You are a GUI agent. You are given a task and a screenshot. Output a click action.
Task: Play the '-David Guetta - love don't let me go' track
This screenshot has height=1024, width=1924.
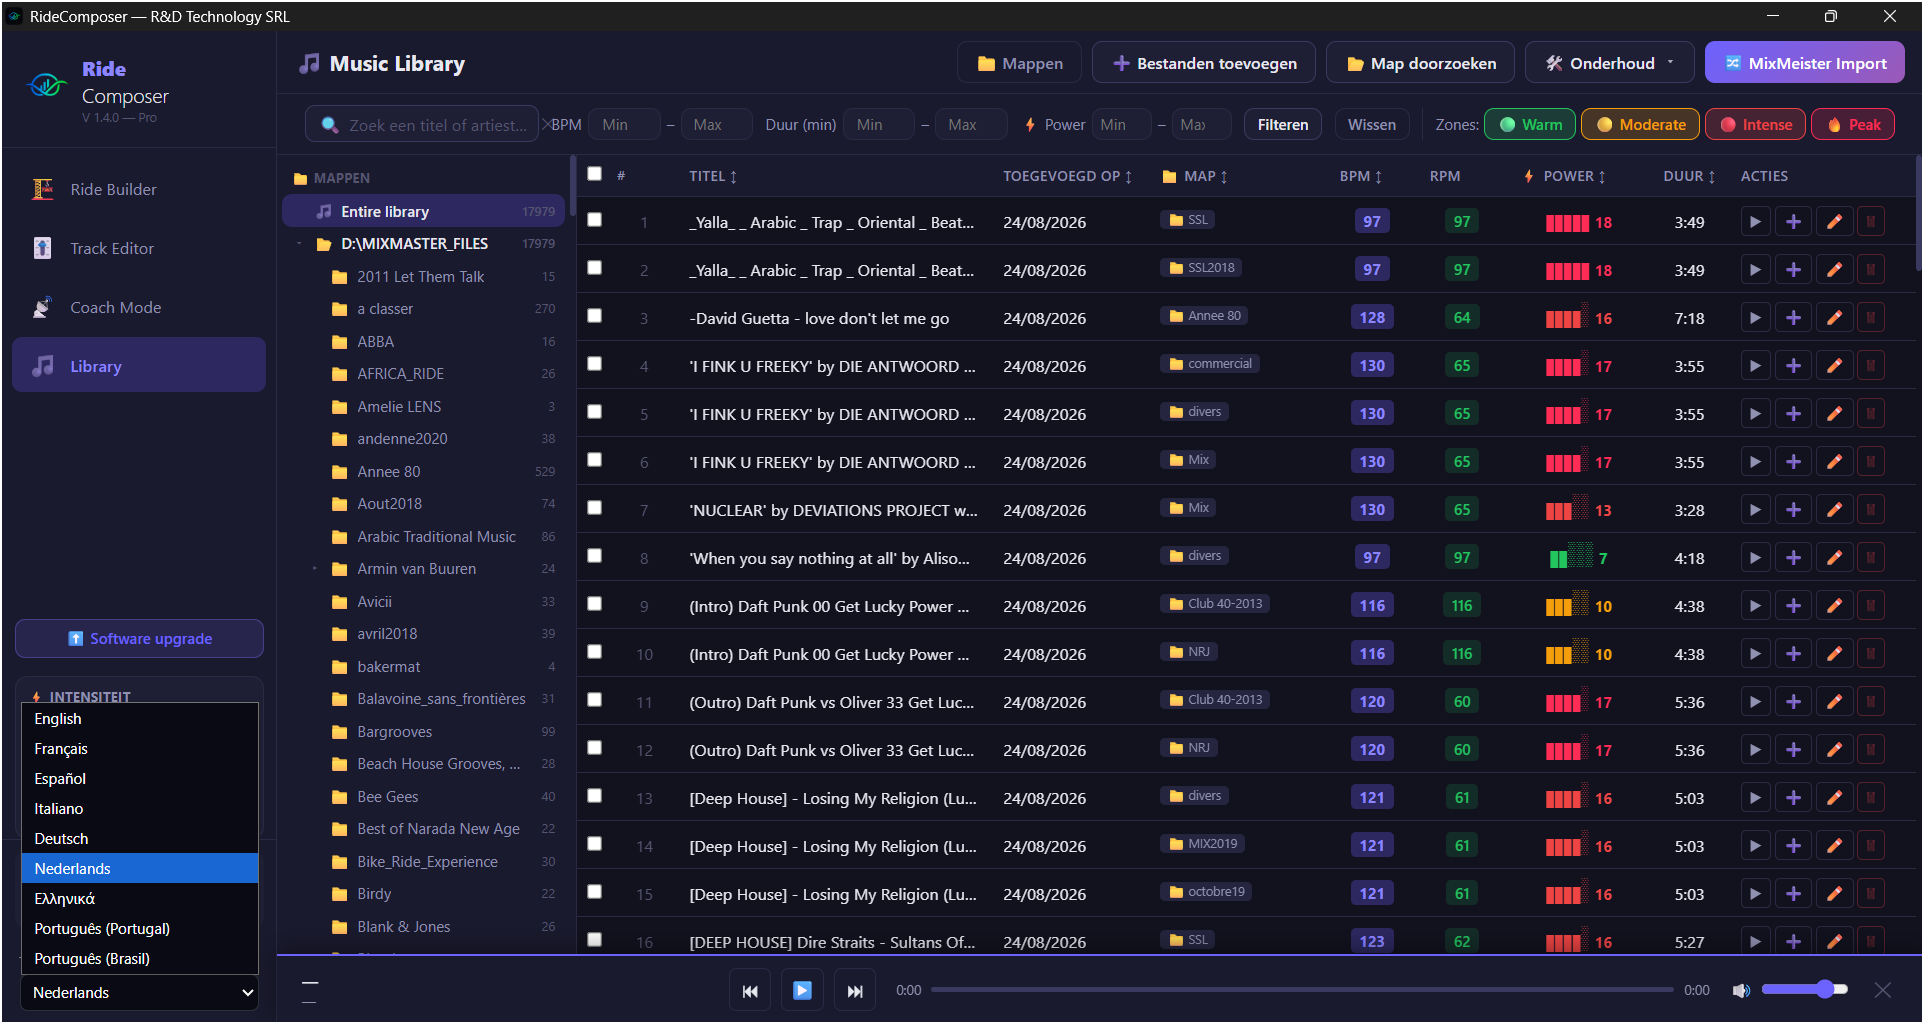1754,318
